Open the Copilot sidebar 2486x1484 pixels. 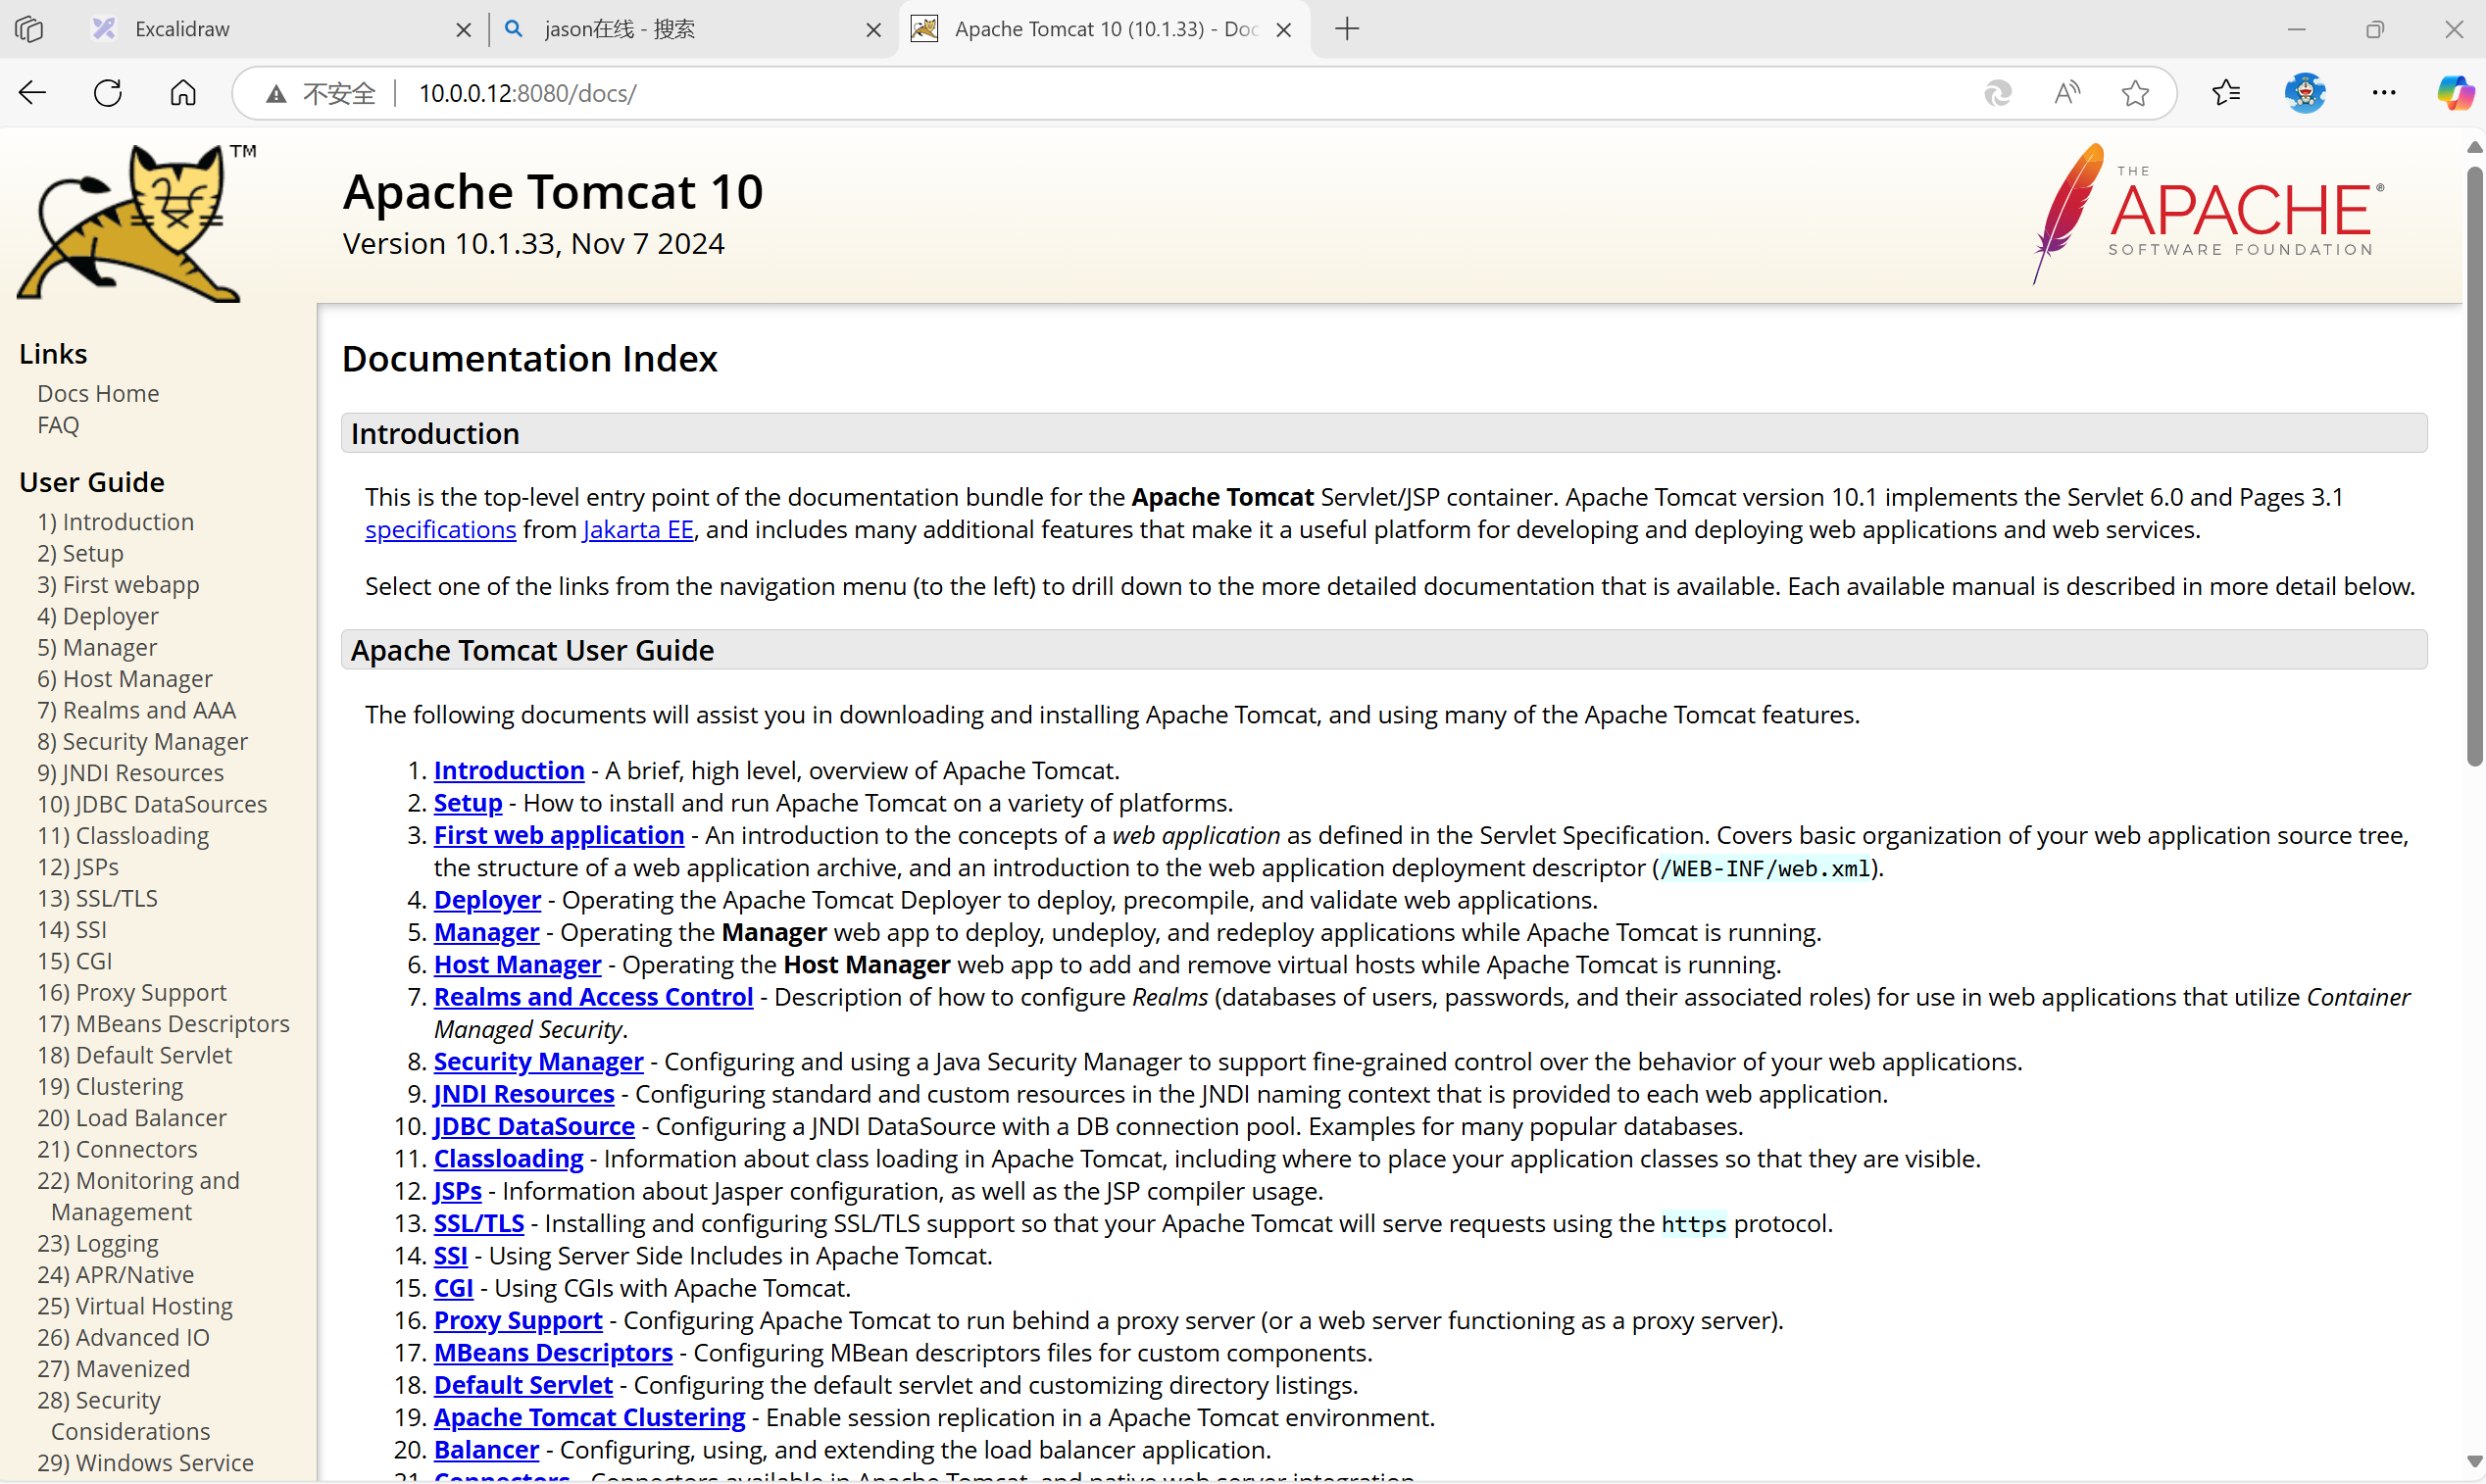pos(2455,93)
